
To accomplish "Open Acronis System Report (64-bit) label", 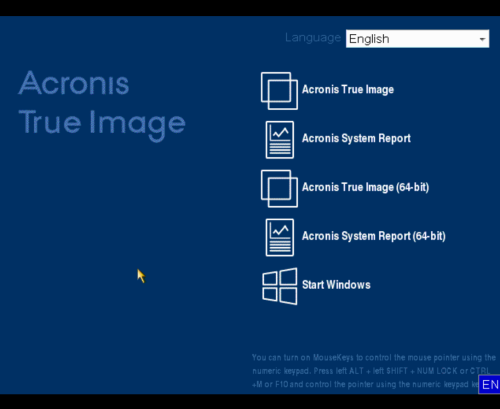I will [374, 236].
